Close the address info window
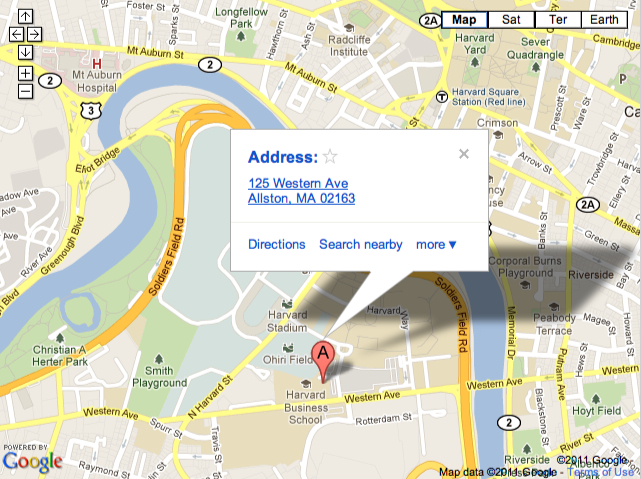The width and height of the screenshot is (641, 479). tap(464, 154)
